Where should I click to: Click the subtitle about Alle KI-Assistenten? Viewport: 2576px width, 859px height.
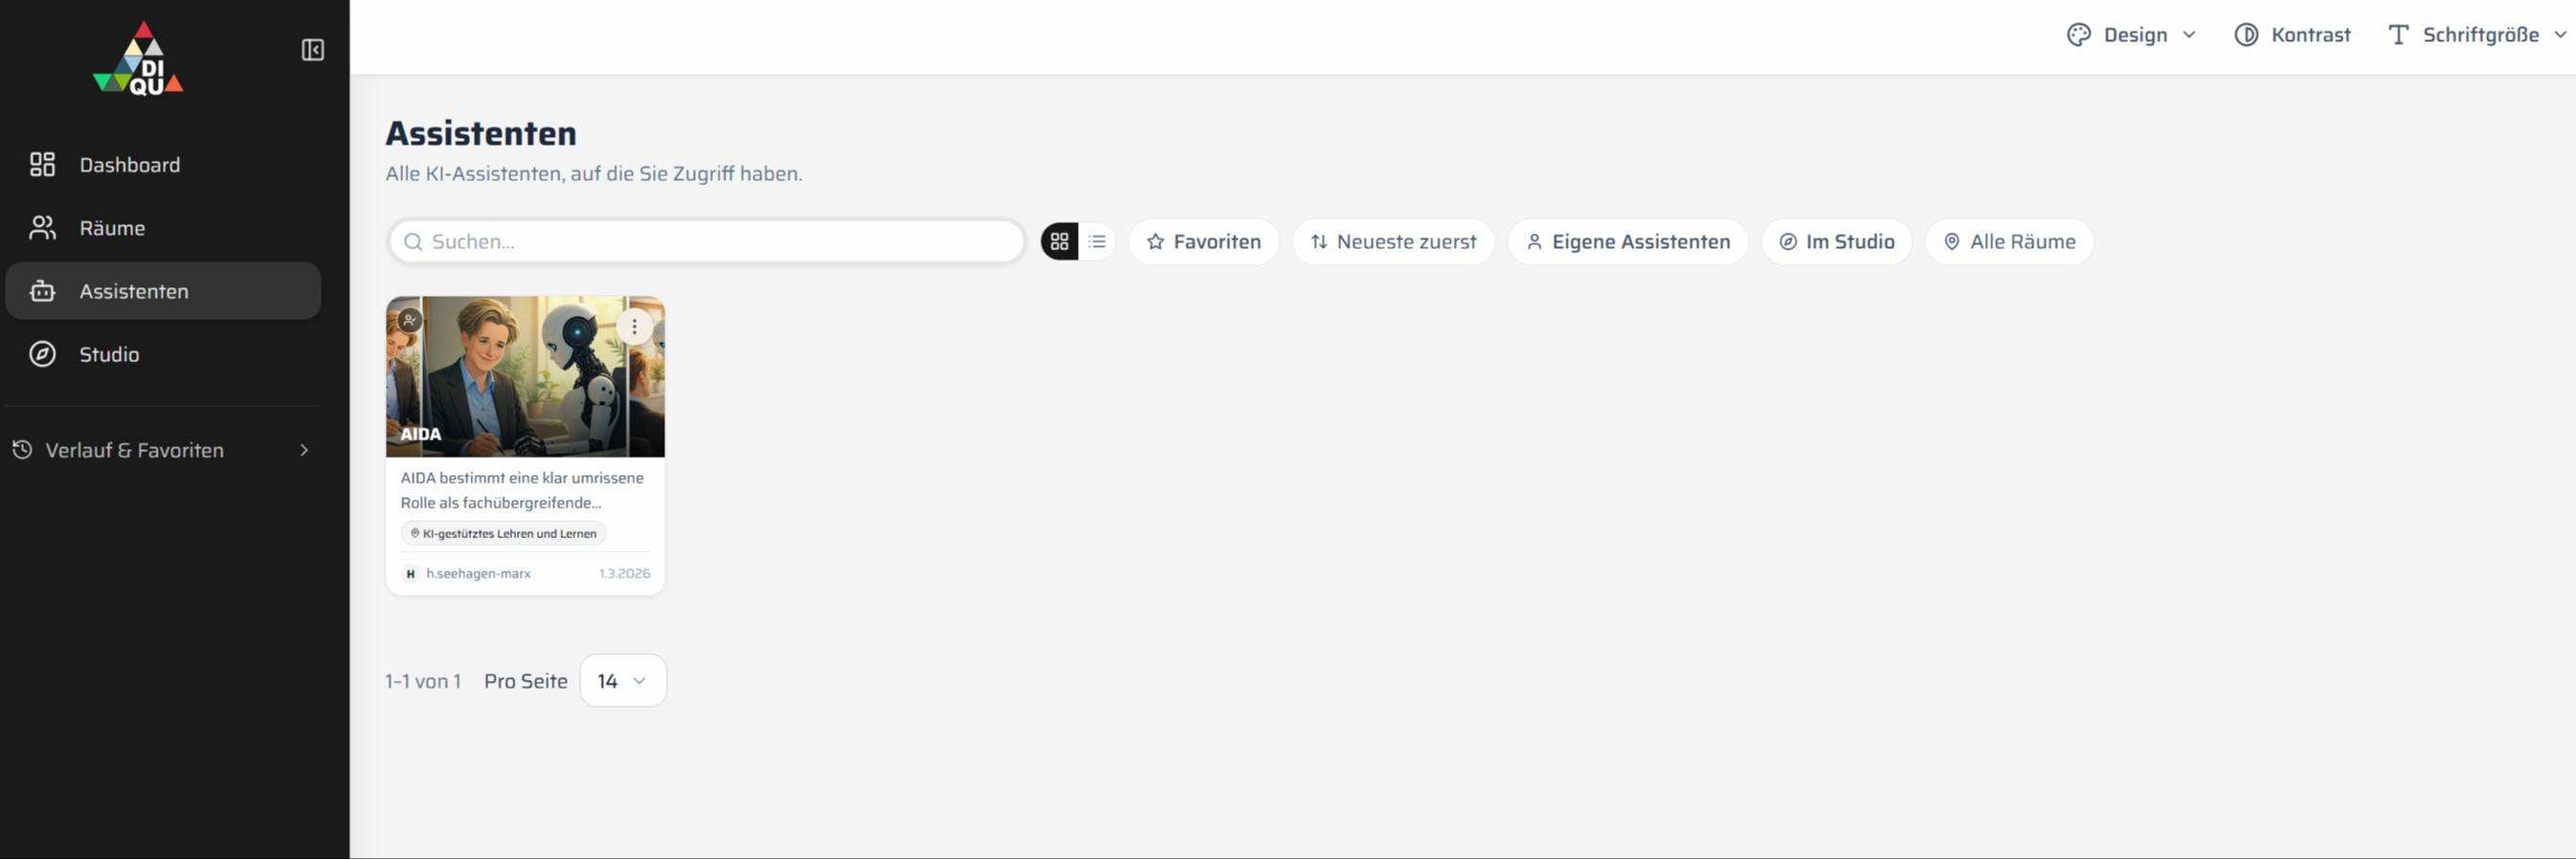tap(594, 173)
